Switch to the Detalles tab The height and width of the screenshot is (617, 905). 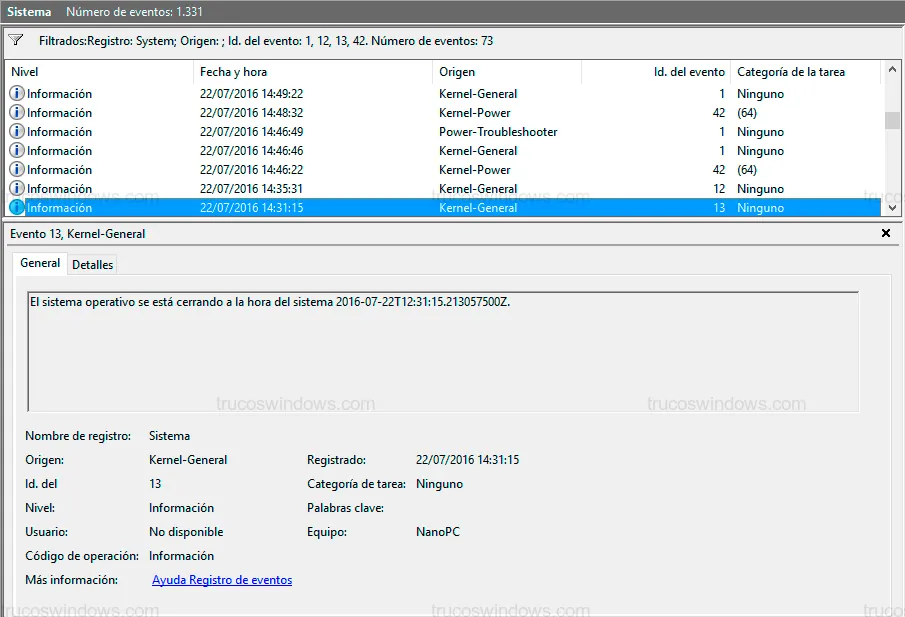tap(93, 265)
